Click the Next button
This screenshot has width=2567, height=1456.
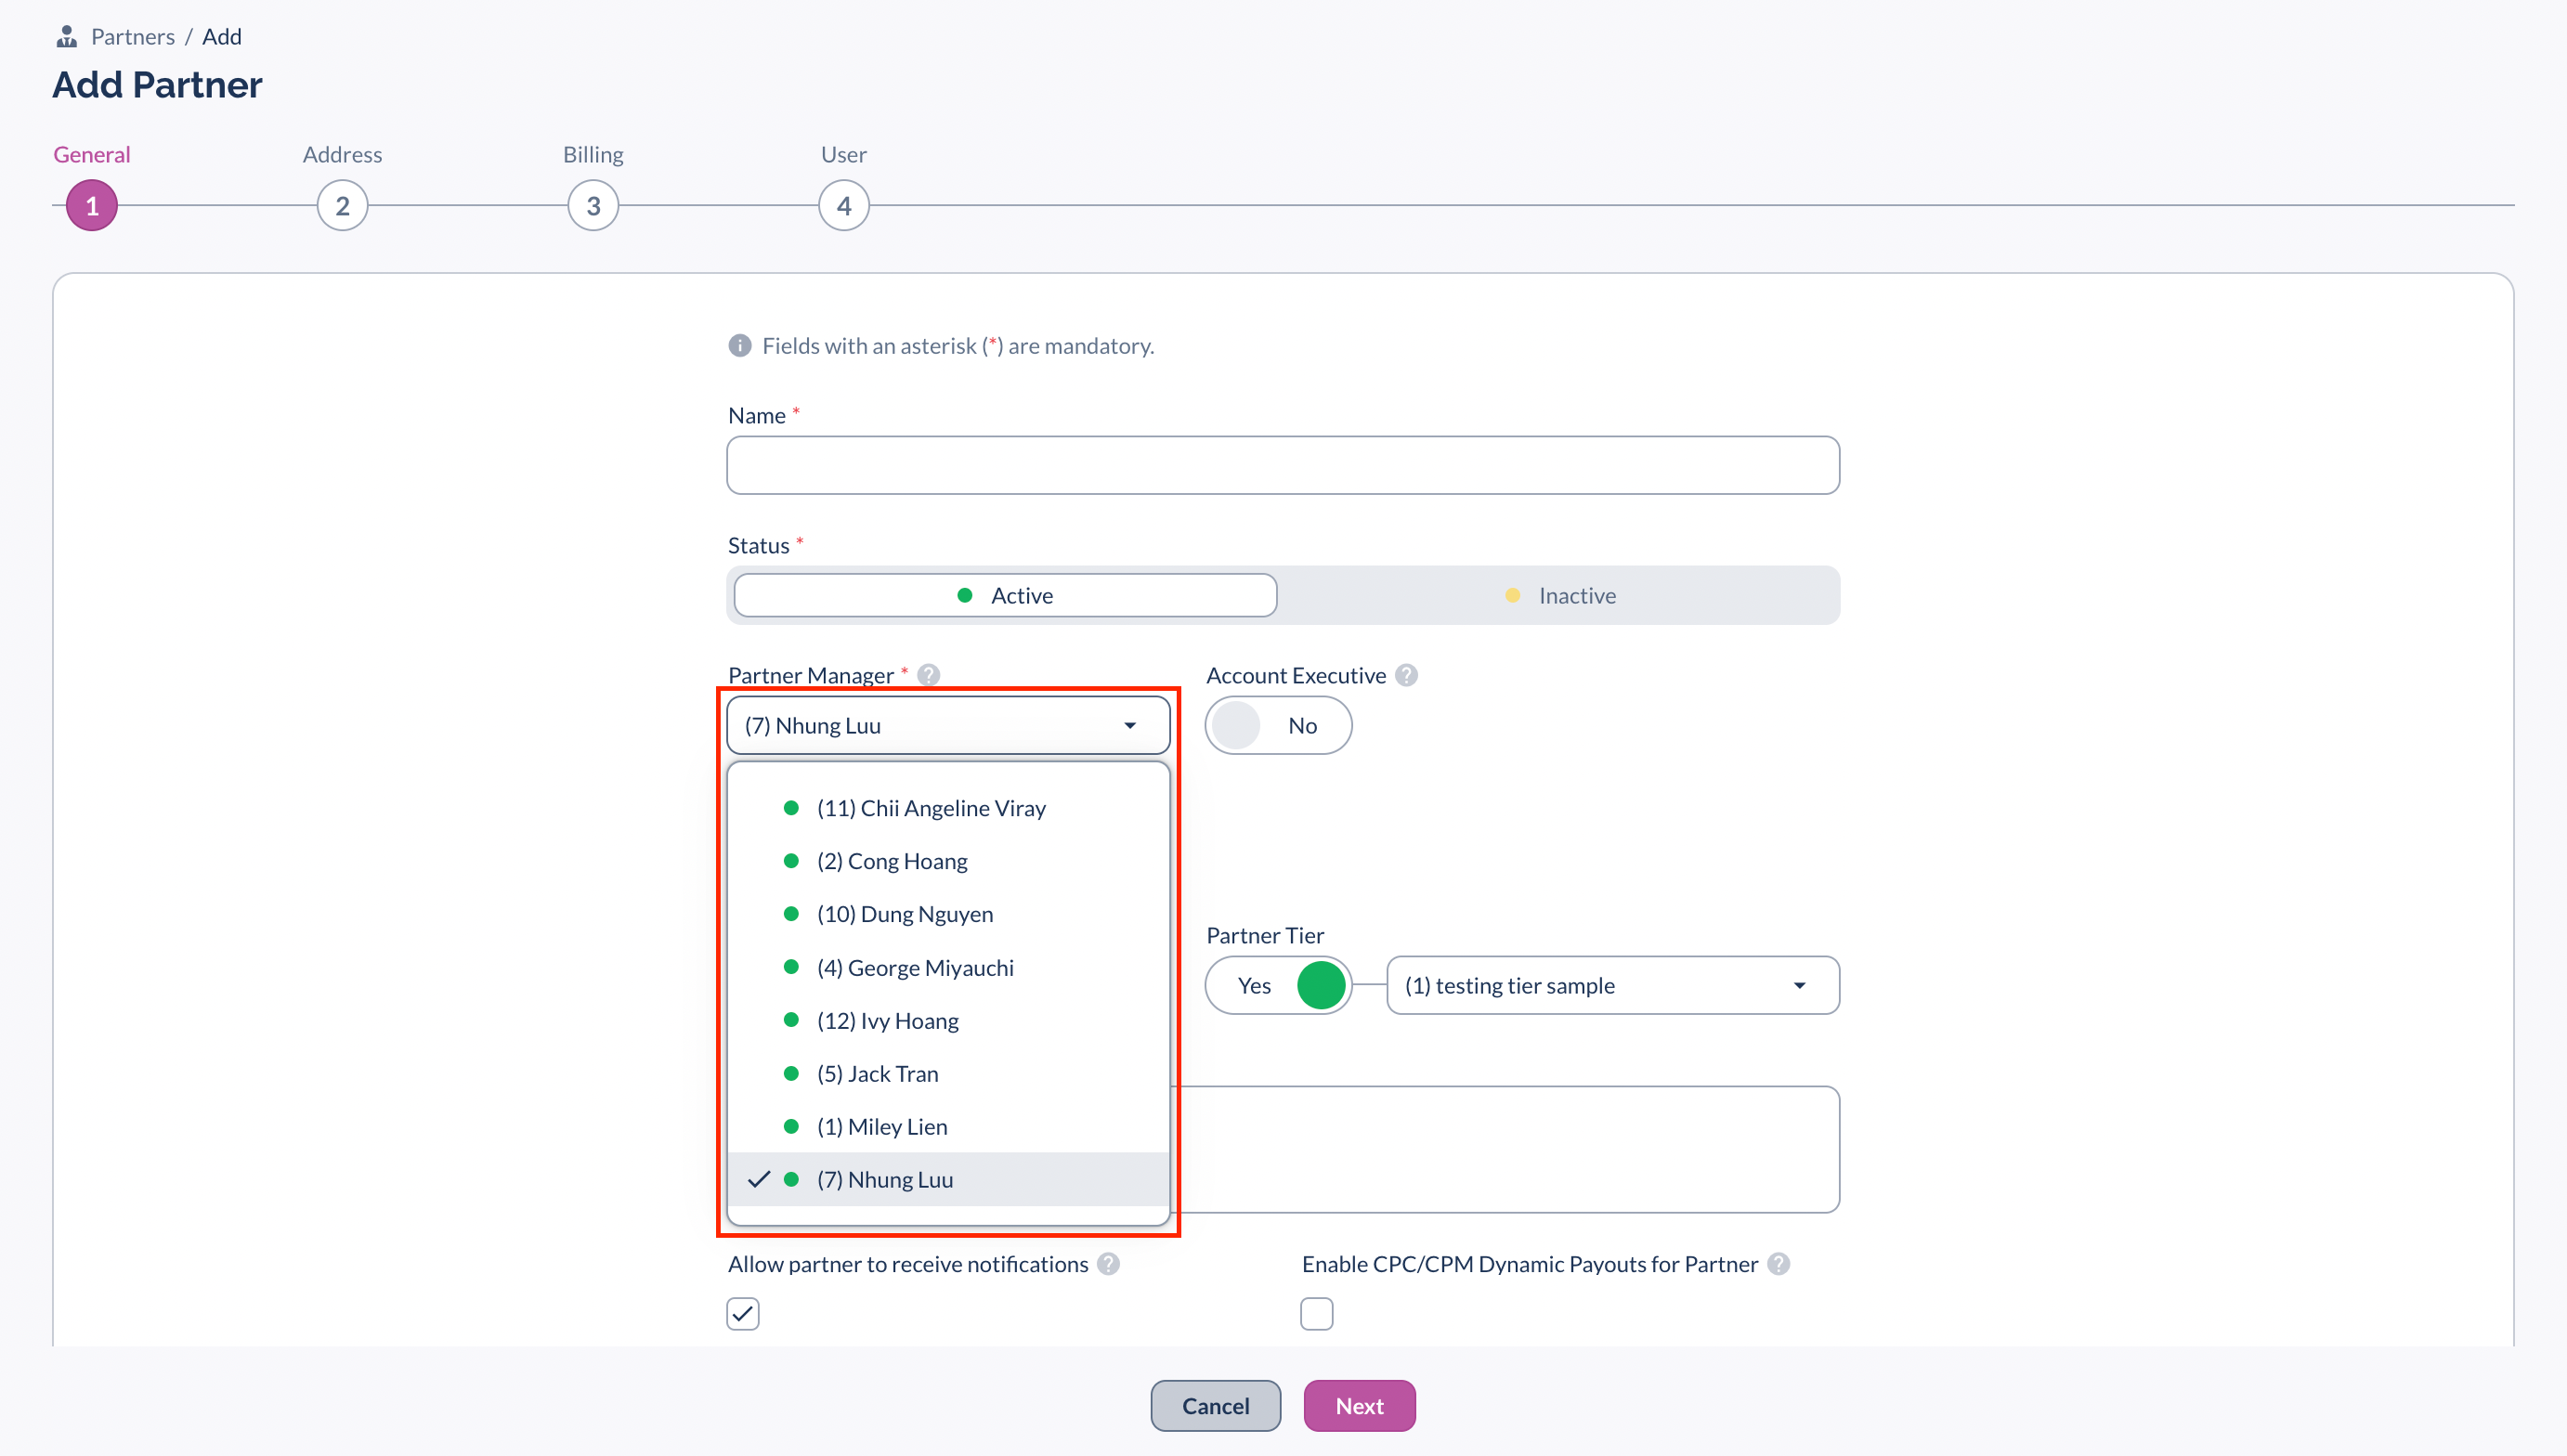tap(1358, 1405)
